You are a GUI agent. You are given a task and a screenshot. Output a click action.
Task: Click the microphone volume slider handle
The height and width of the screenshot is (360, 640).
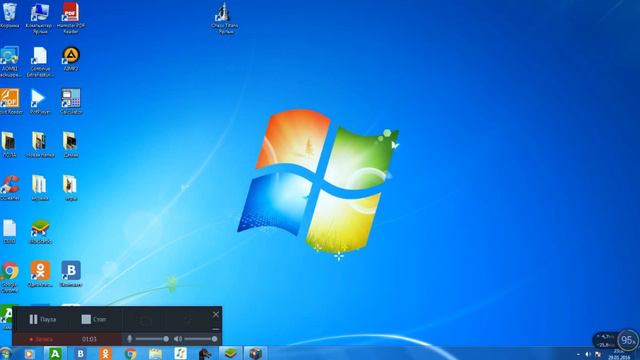tap(166, 339)
